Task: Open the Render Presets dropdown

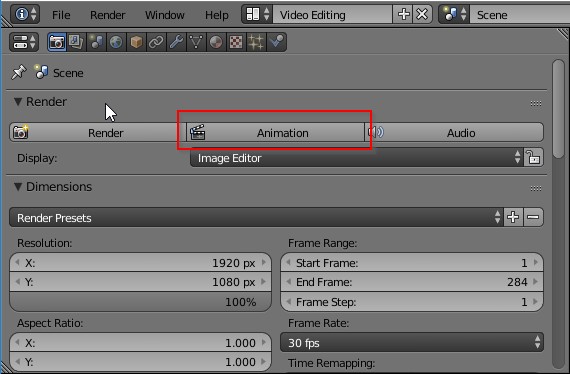Action: pyautogui.click(x=256, y=217)
